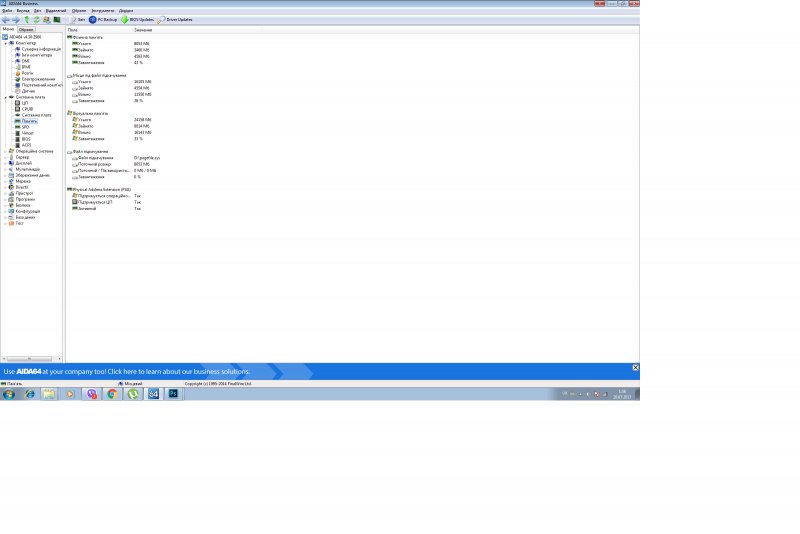The width and height of the screenshot is (800, 534).
Task: Click the AIDA64 taskbar icon
Action: click(153, 394)
